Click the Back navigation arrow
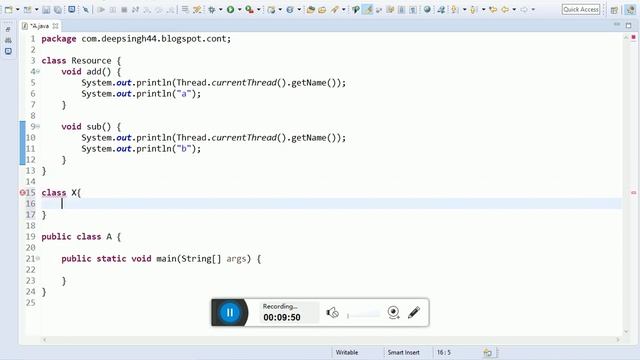 tap(505, 9)
